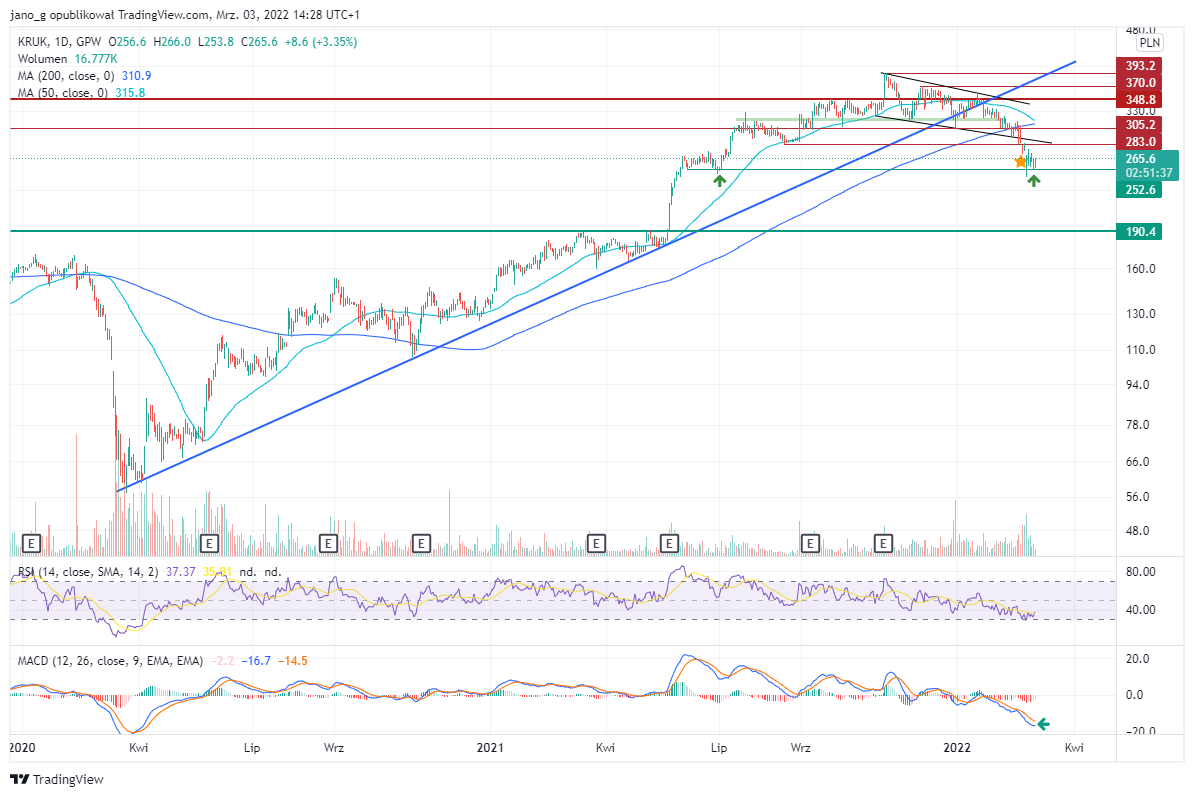Image resolution: width=1194 pixels, height=797 pixels.
Task: Select the MA 50 indicator legend
Action: [x=81, y=93]
